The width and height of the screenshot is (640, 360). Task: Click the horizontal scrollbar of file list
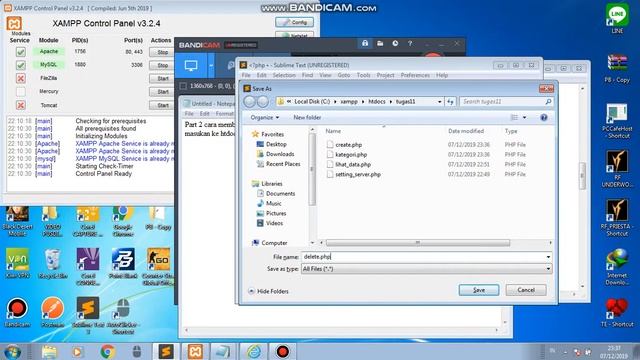pyautogui.click(x=418, y=242)
